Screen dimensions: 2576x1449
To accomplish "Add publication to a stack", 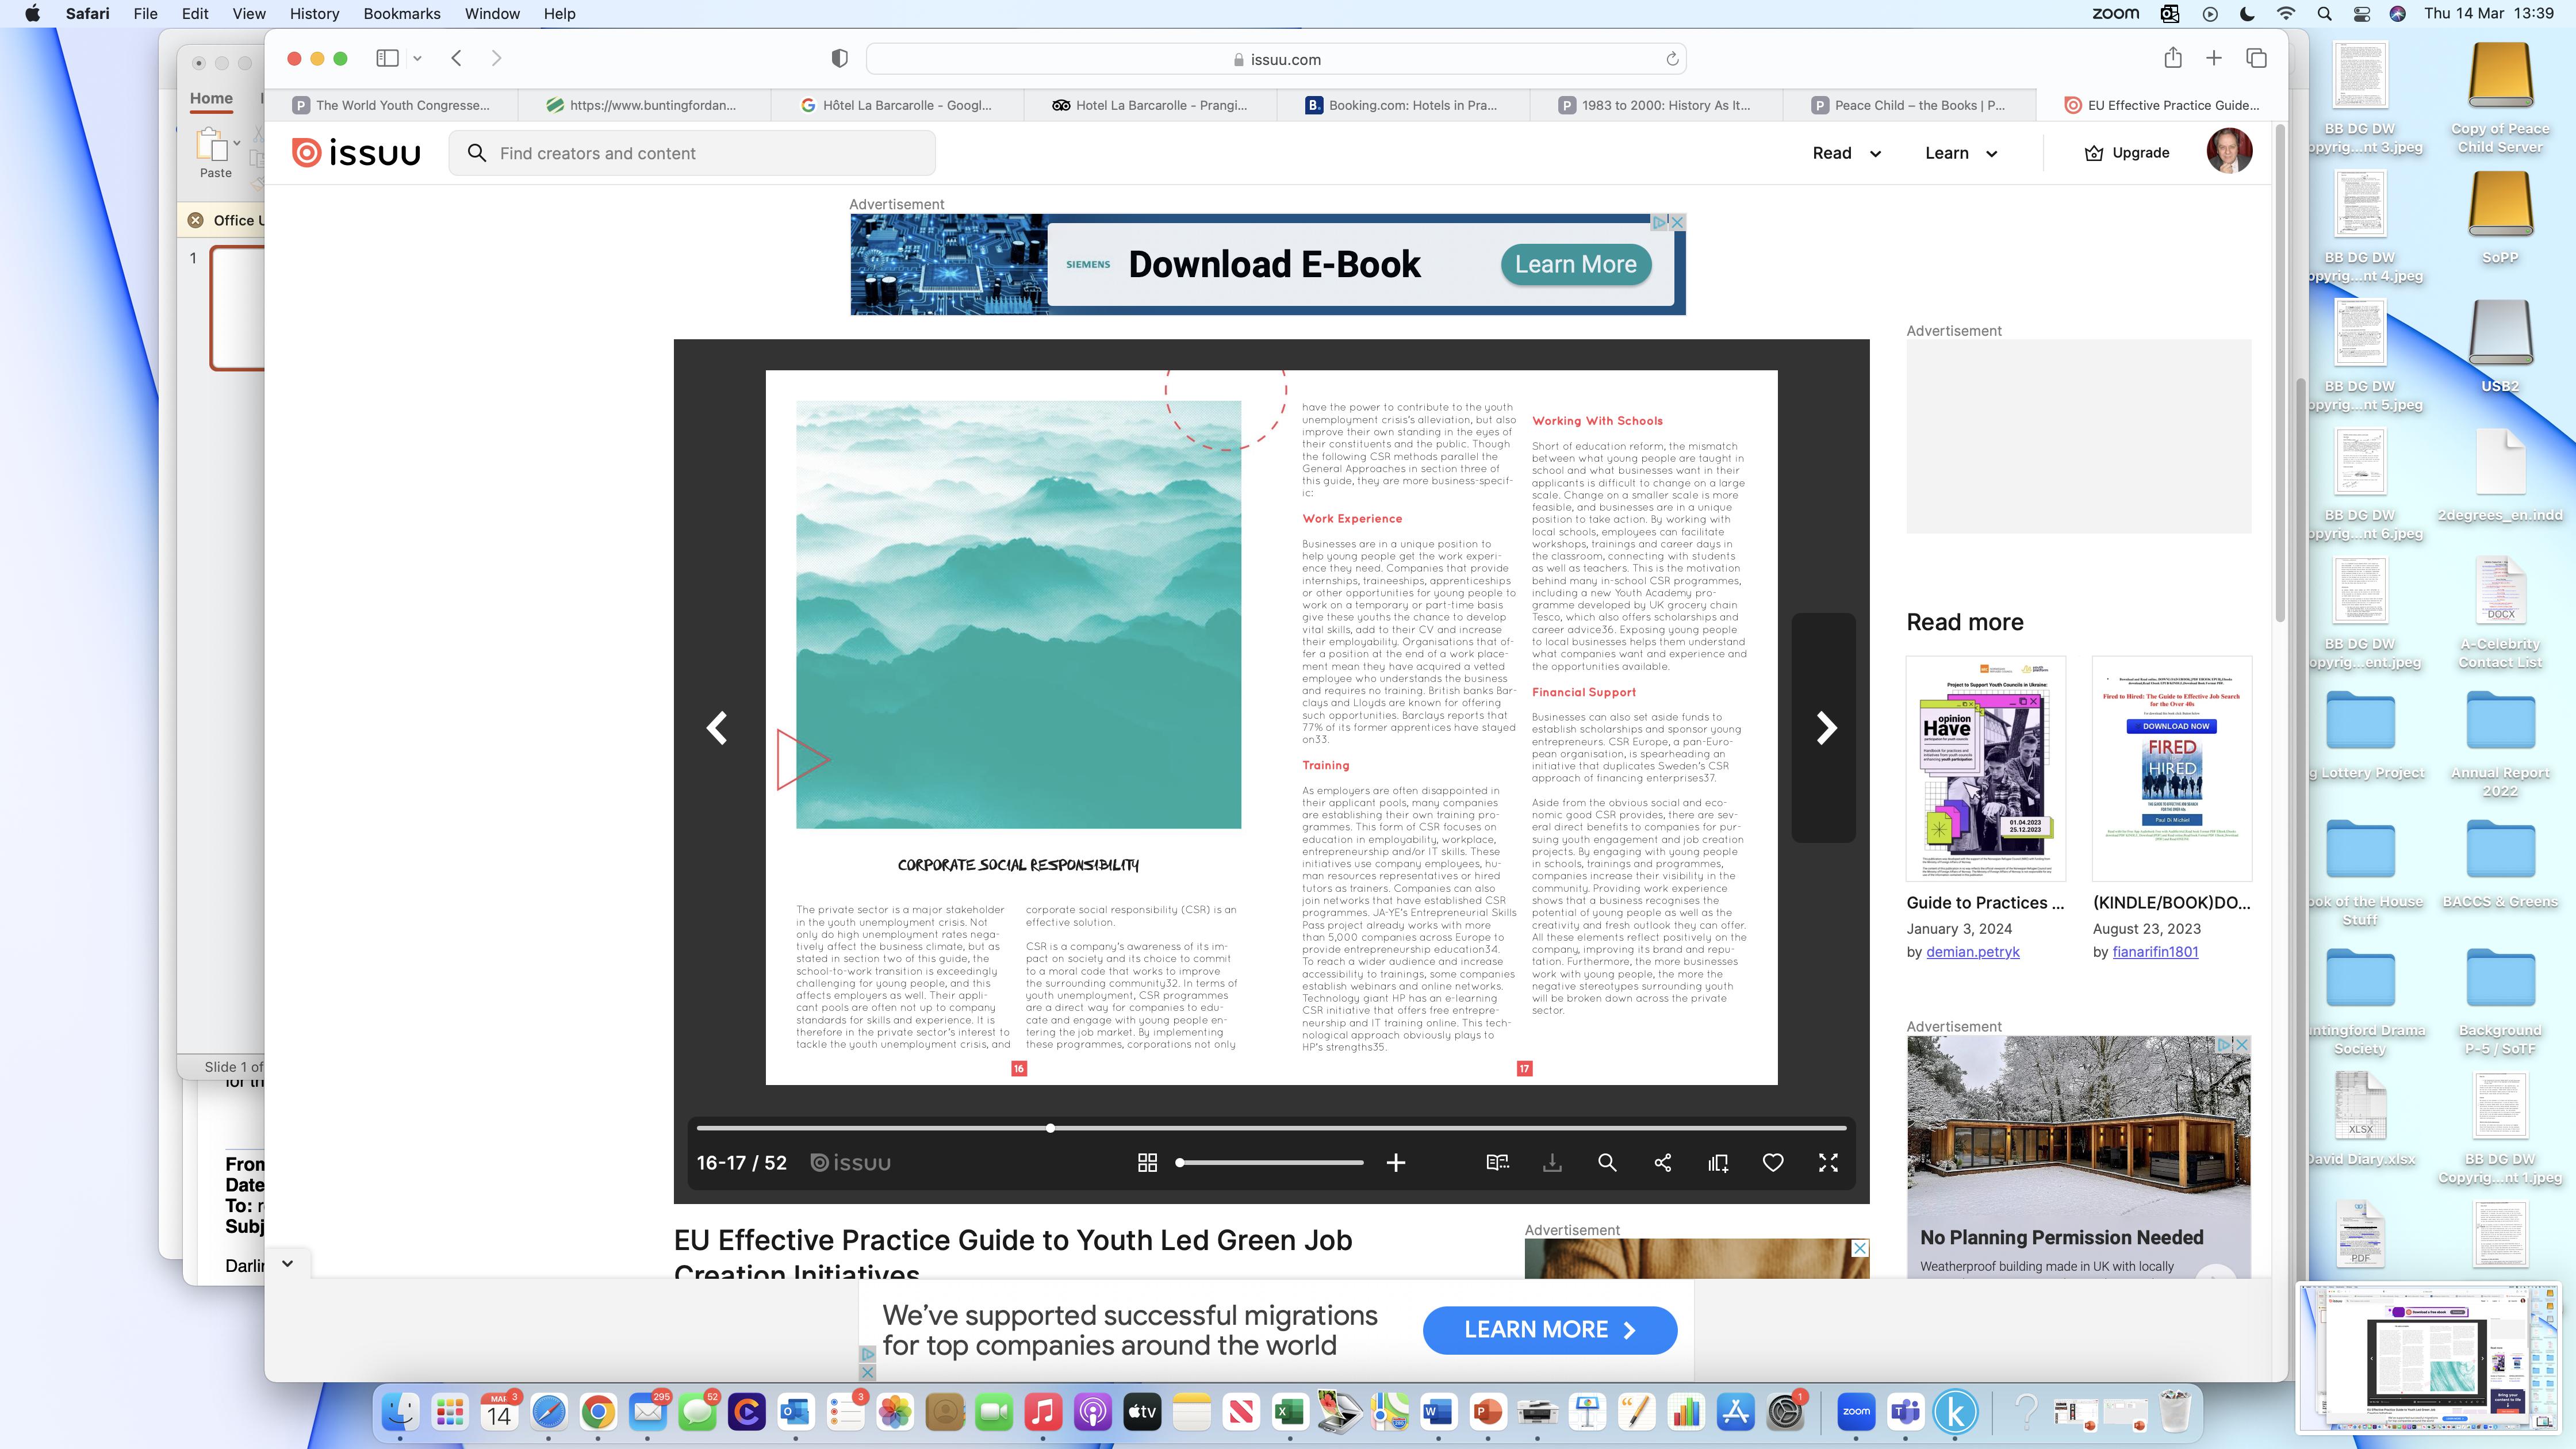I will click(x=1718, y=1163).
